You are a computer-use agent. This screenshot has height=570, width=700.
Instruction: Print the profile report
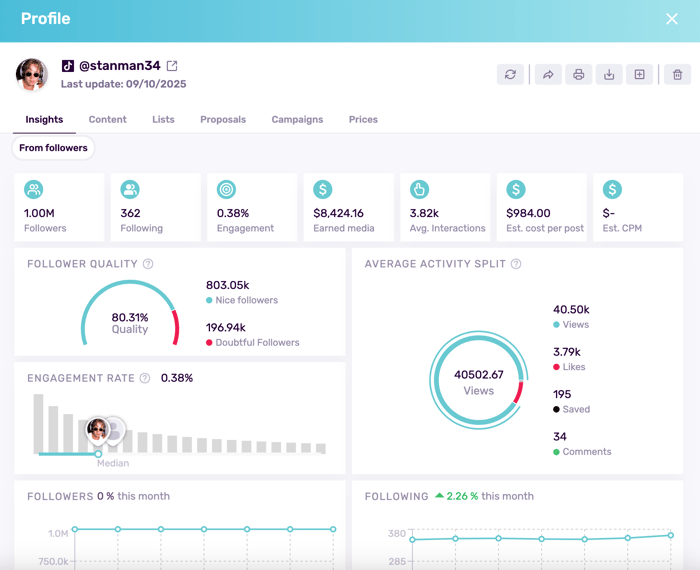[x=578, y=75]
